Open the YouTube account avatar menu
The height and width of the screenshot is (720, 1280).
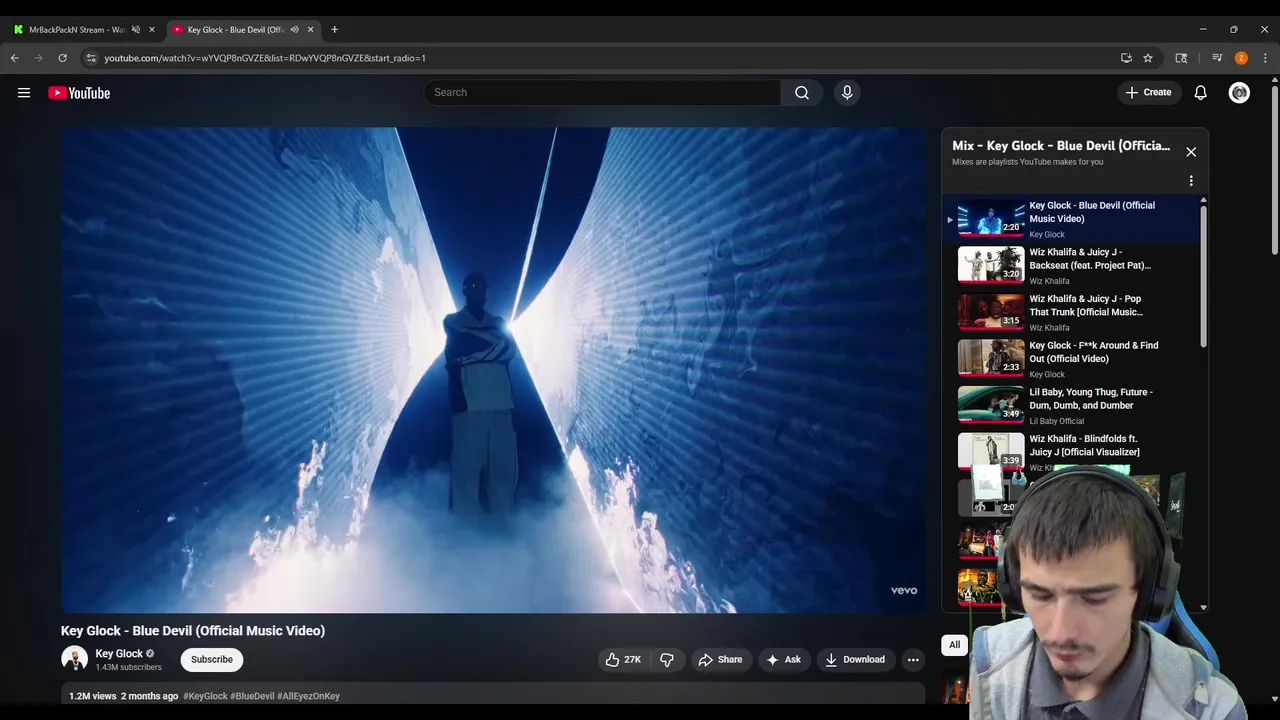point(1239,92)
